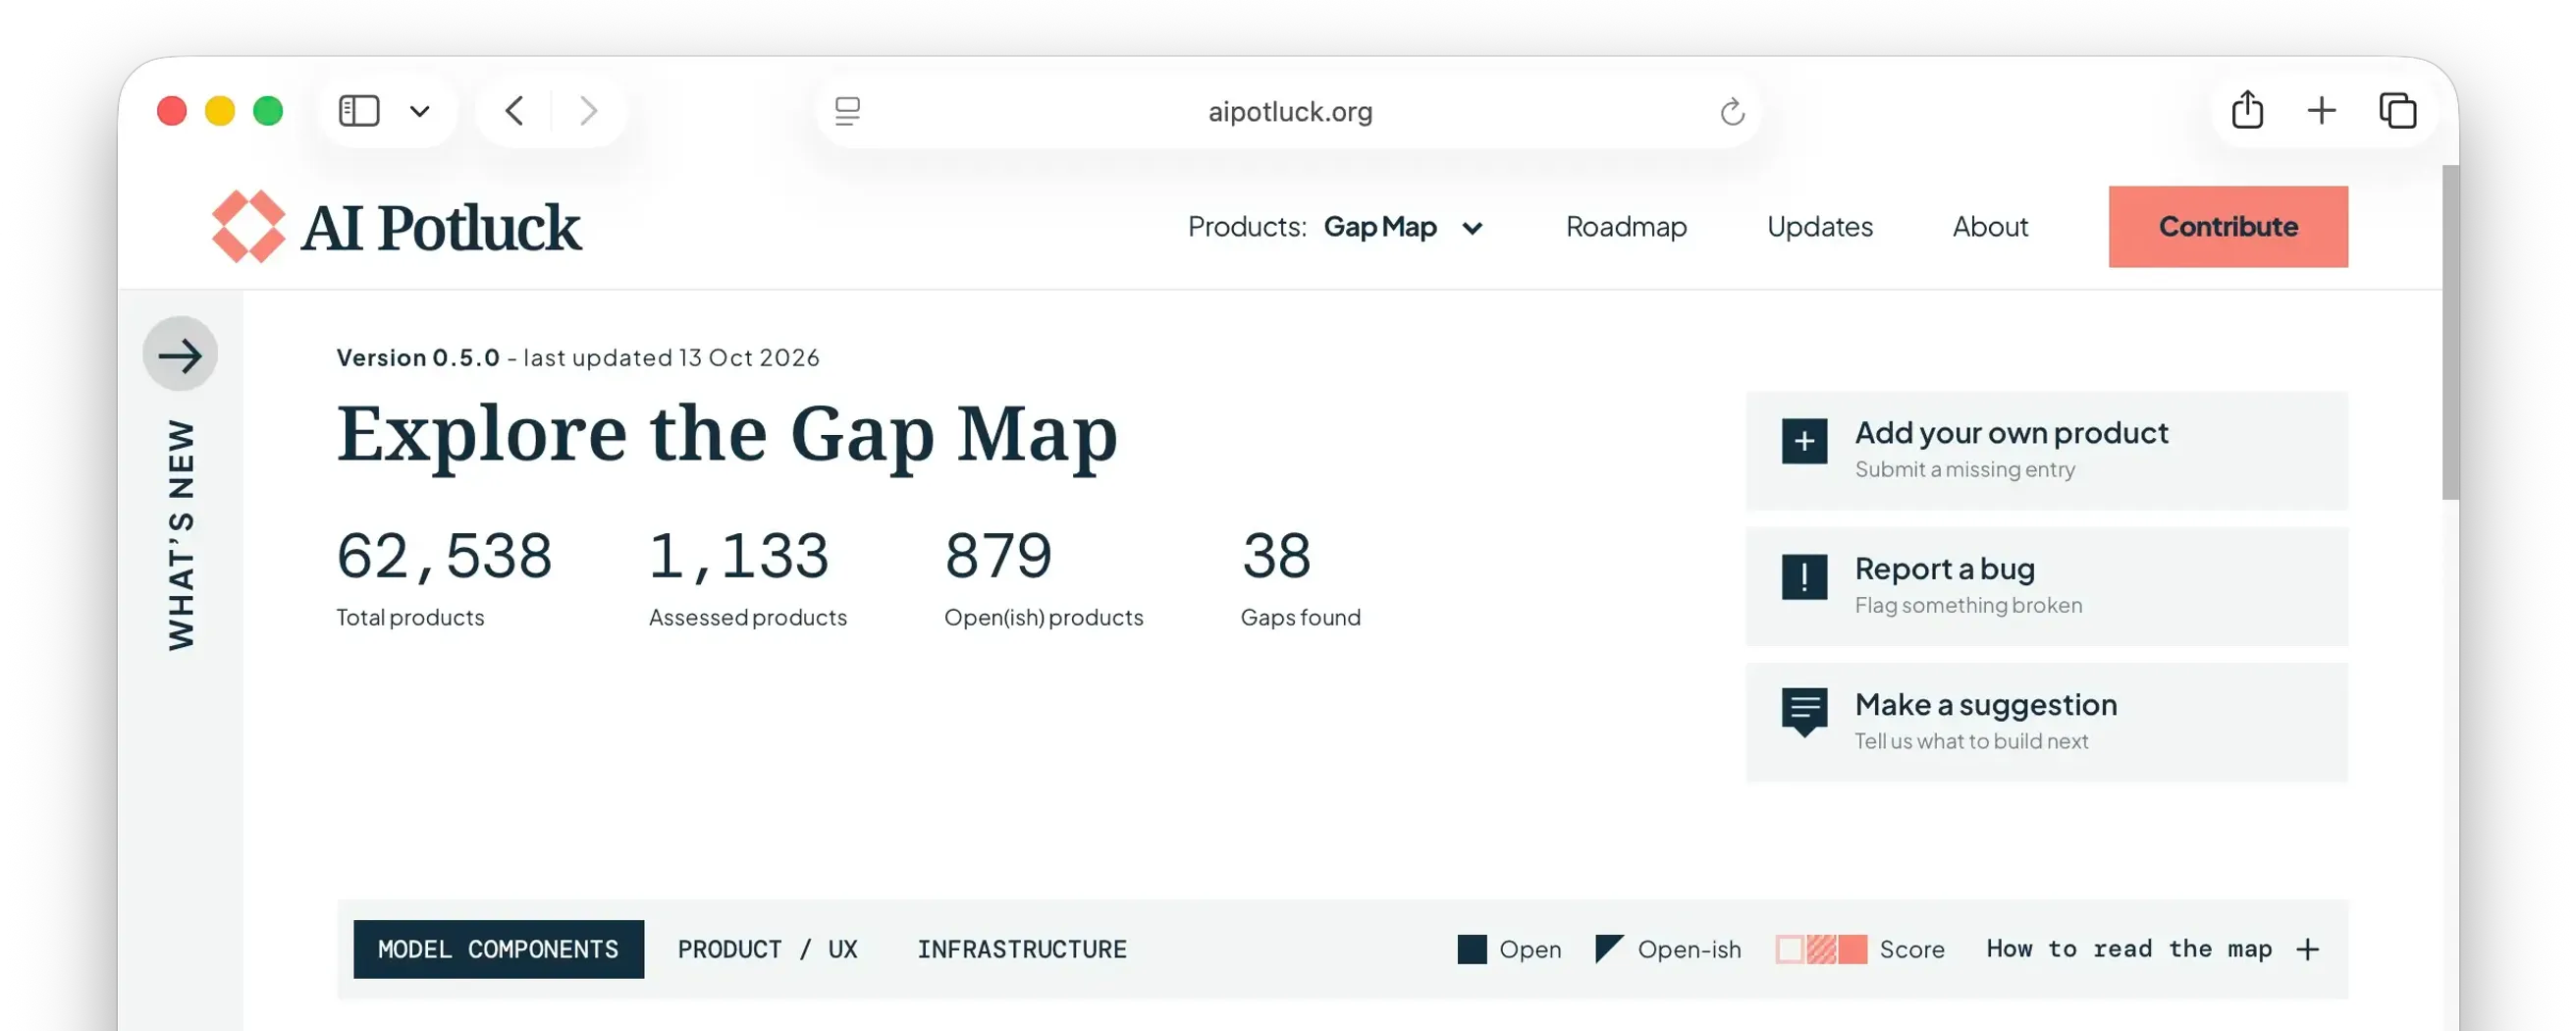Show the Safari sidebar
The height and width of the screenshot is (1031, 2576).
pyautogui.click(x=359, y=110)
